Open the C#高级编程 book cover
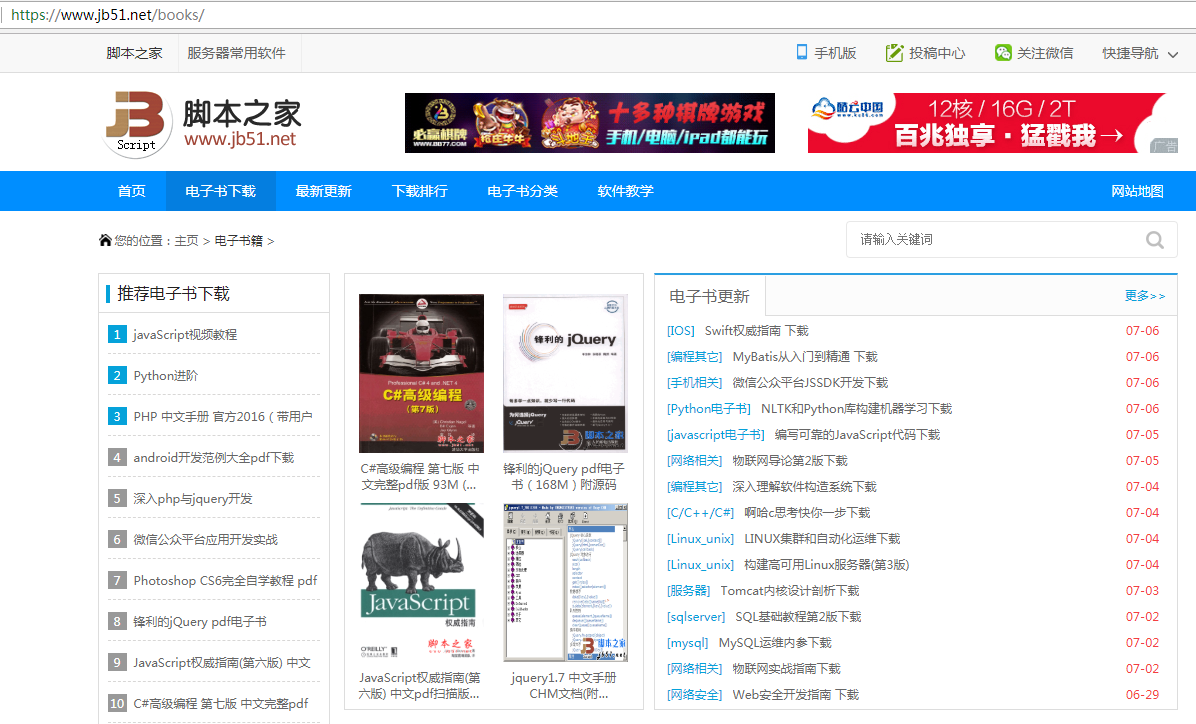Screen dimensions: 1196x724 tap(421, 373)
